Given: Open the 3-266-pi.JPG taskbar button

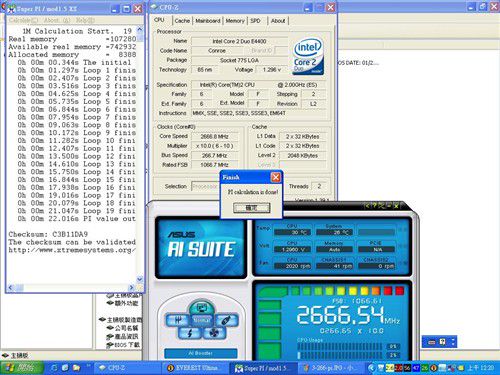Looking at the screenshot, I should click(331, 368).
